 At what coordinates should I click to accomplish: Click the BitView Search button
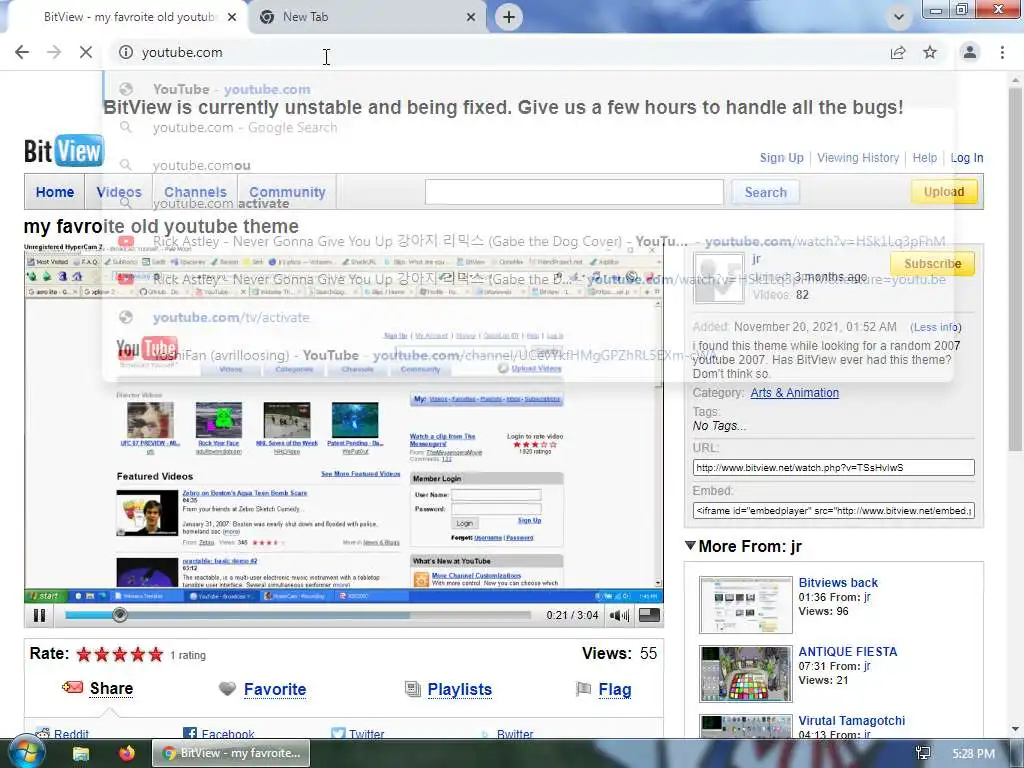coord(765,192)
